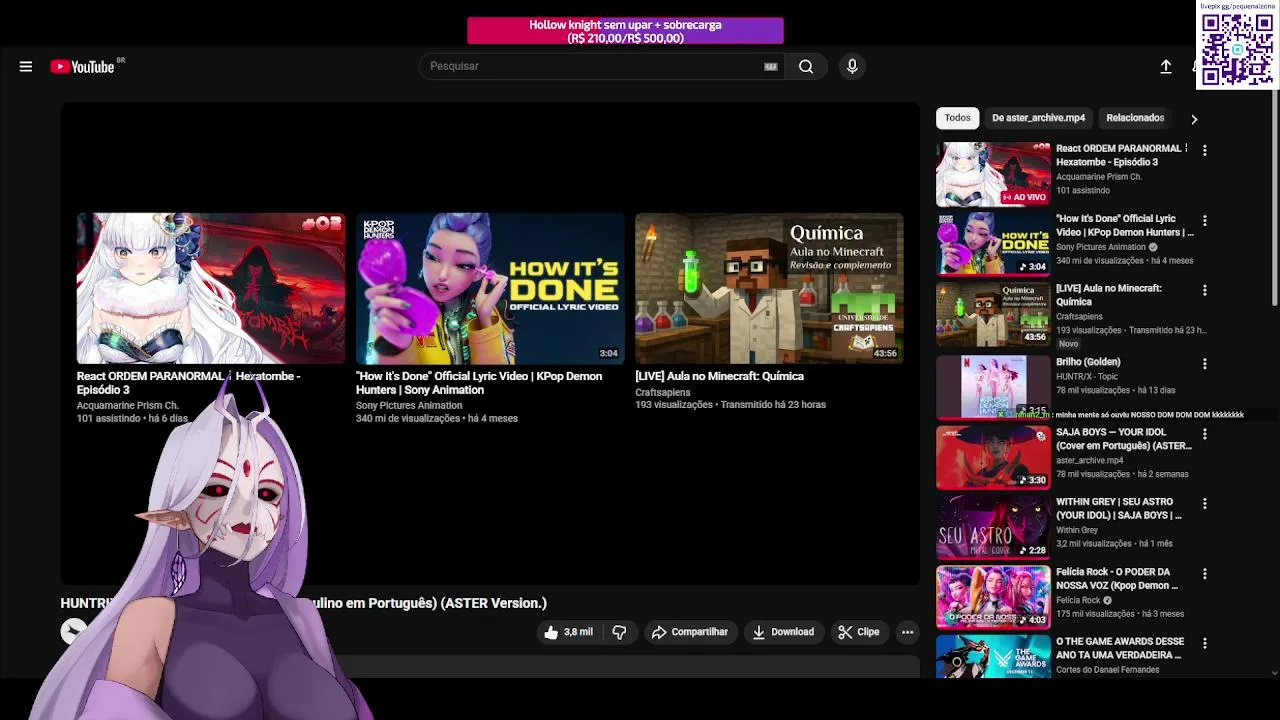Click the QR code overlay
Screen dimensions: 1280x720
pyautogui.click(x=1238, y=49)
